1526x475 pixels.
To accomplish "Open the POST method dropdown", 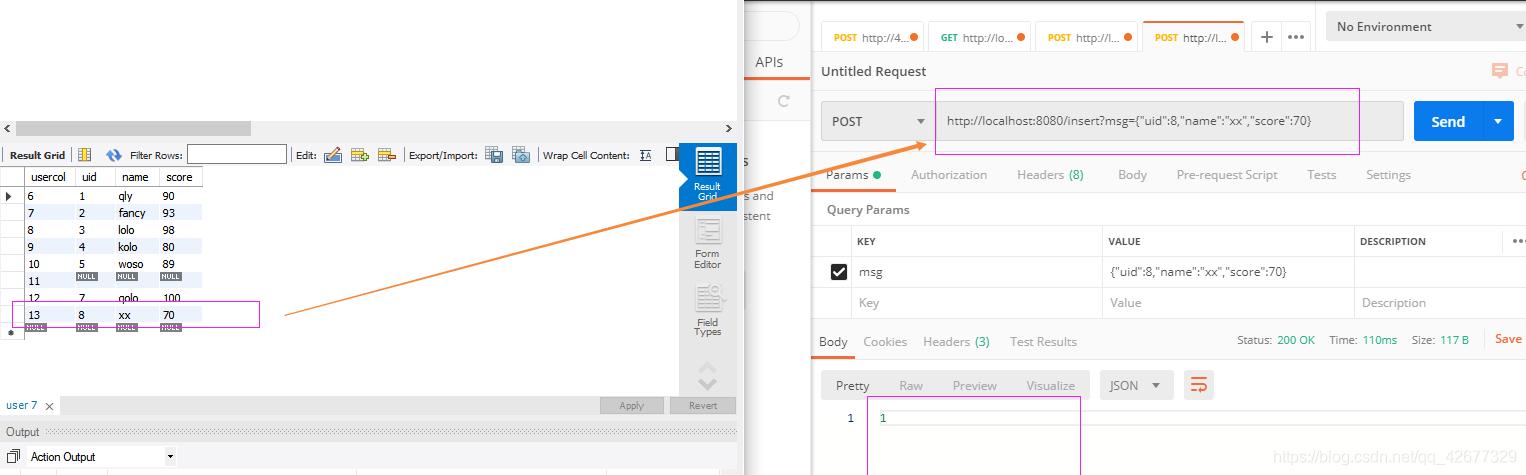I will (879, 121).
